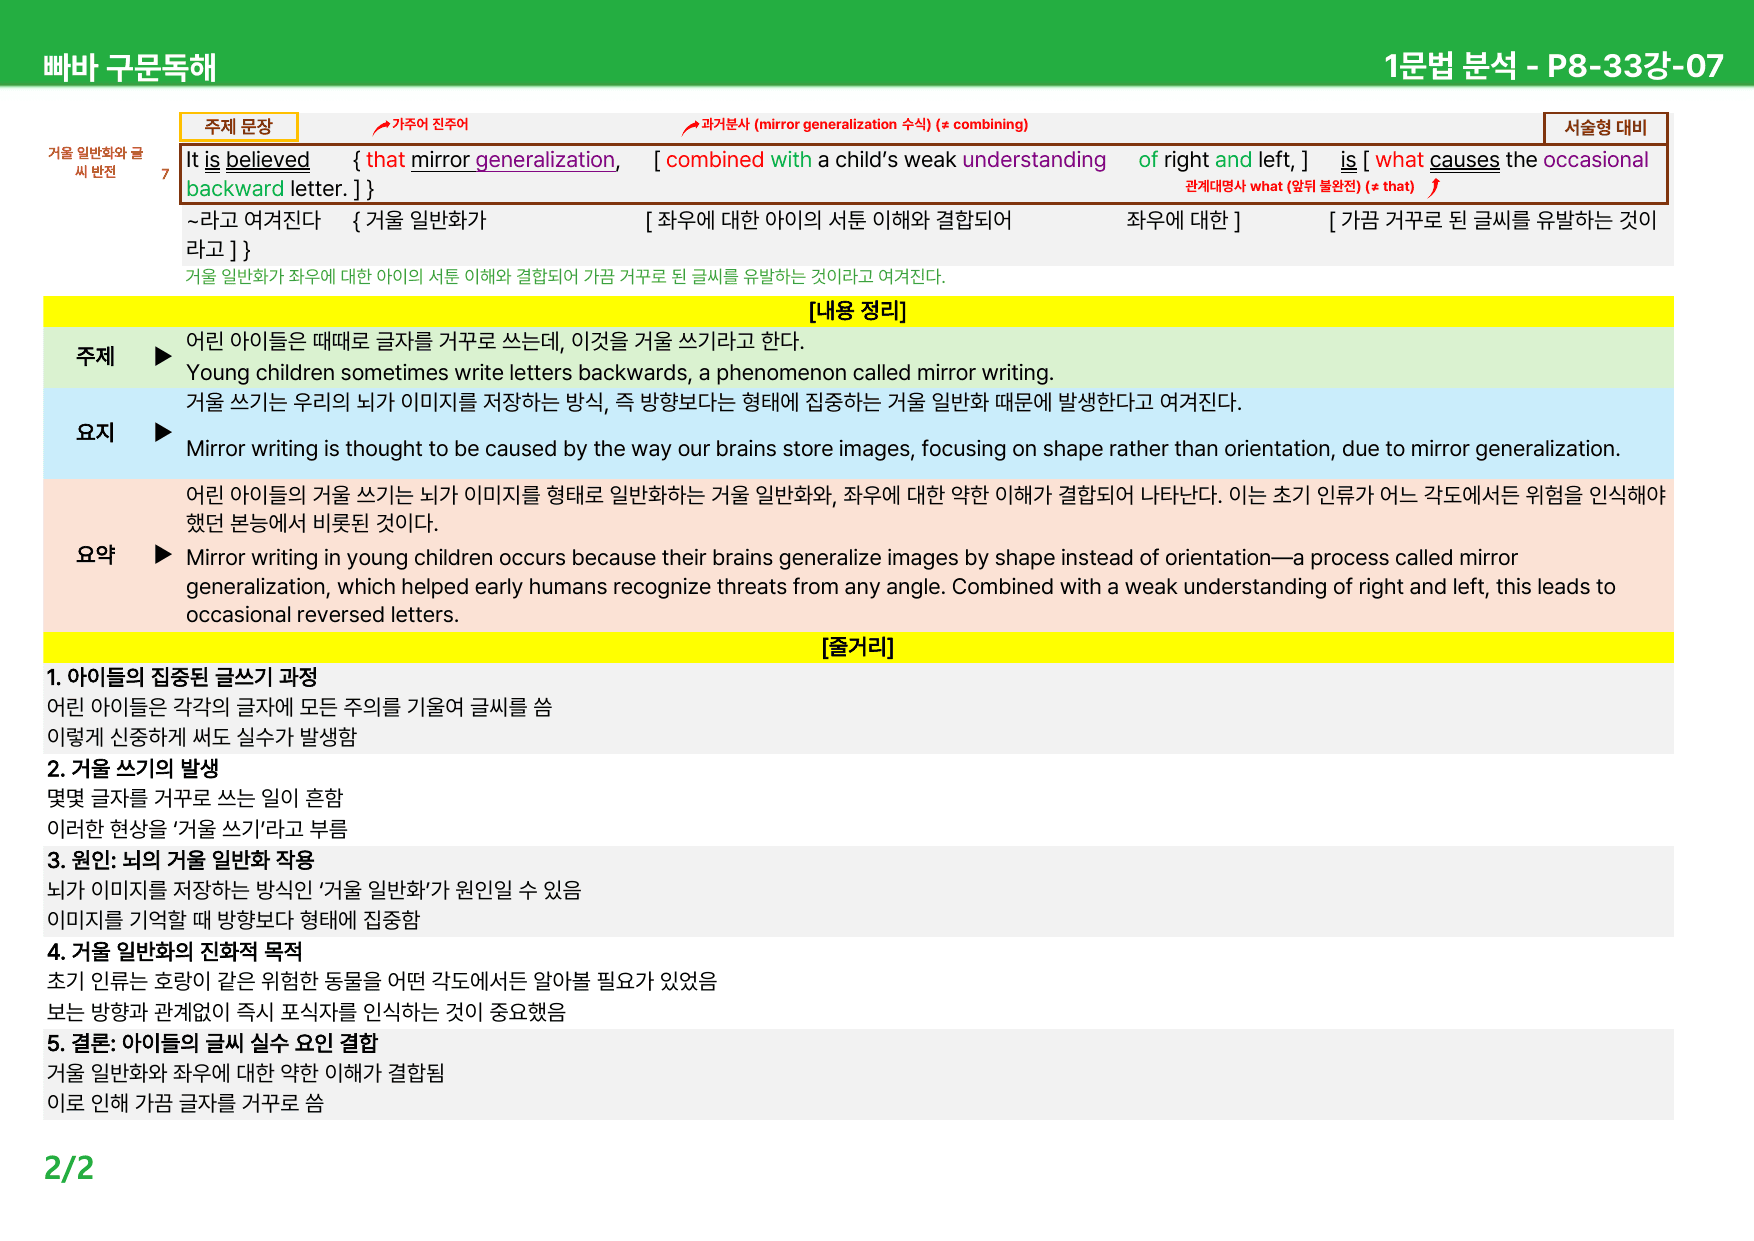
Task: Click the translation ~라고 여겨진다
Action: pyautogui.click(x=254, y=220)
